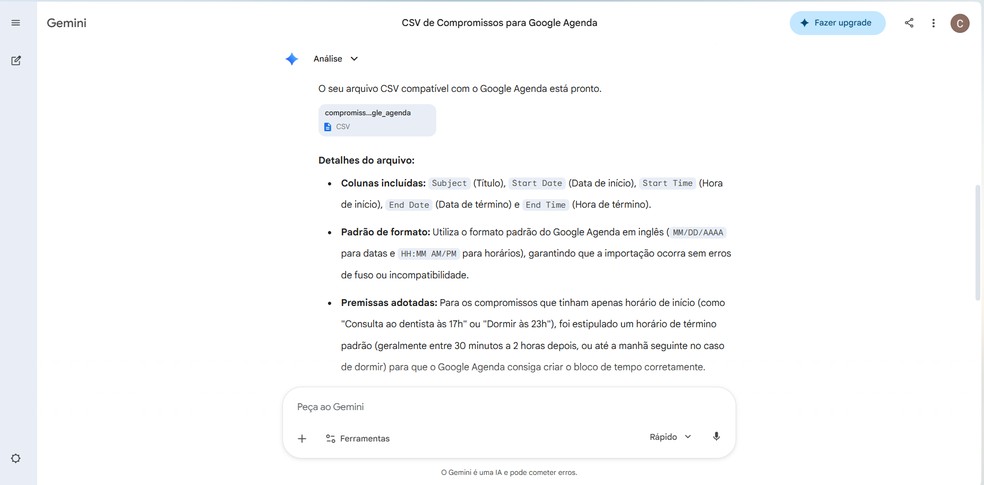Image resolution: width=984 pixels, height=485 pixels.
Task: Click the conversation title CSV de Compromissos
Action: 500,23
